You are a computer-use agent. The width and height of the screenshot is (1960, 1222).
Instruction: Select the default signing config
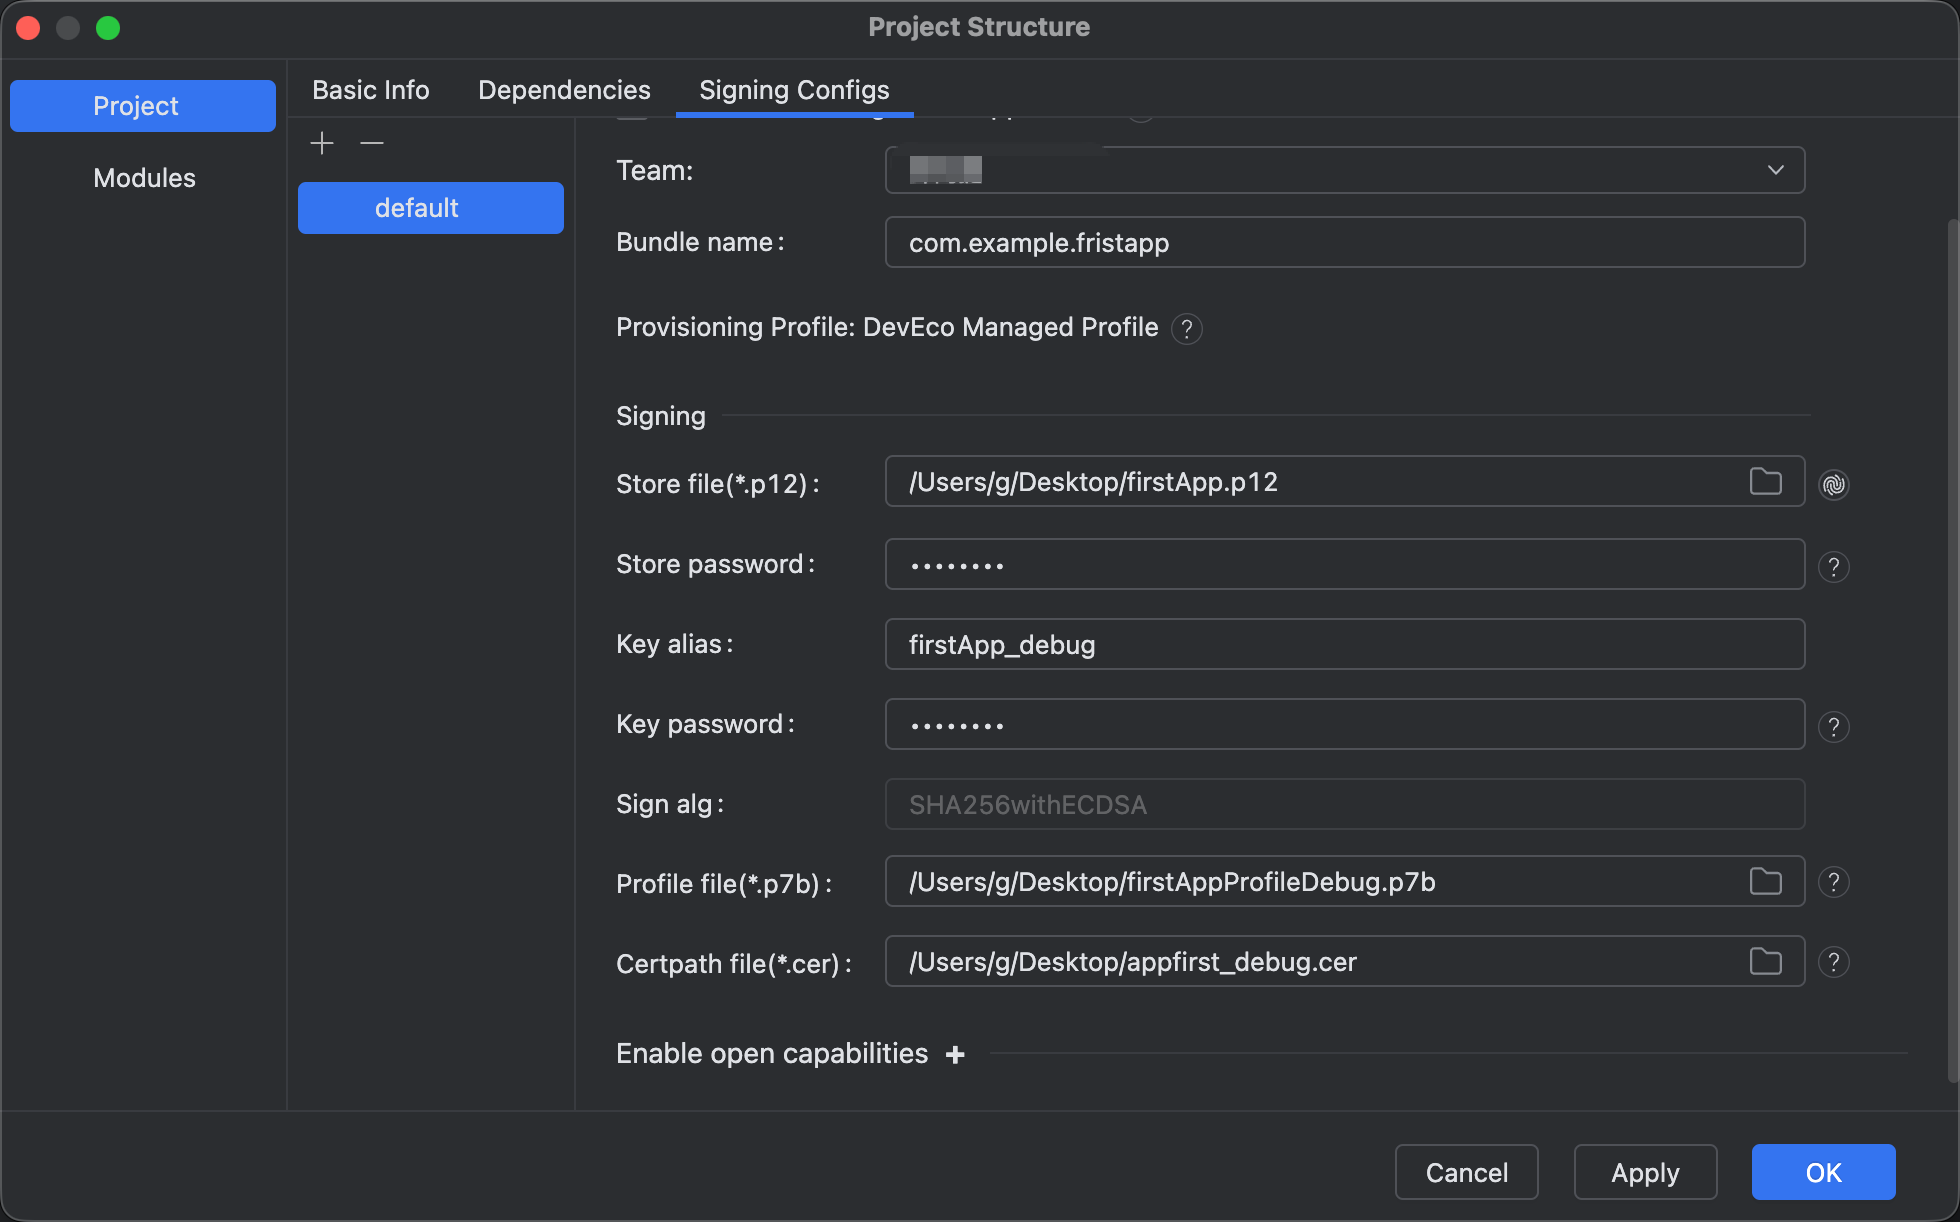(430, 208)
